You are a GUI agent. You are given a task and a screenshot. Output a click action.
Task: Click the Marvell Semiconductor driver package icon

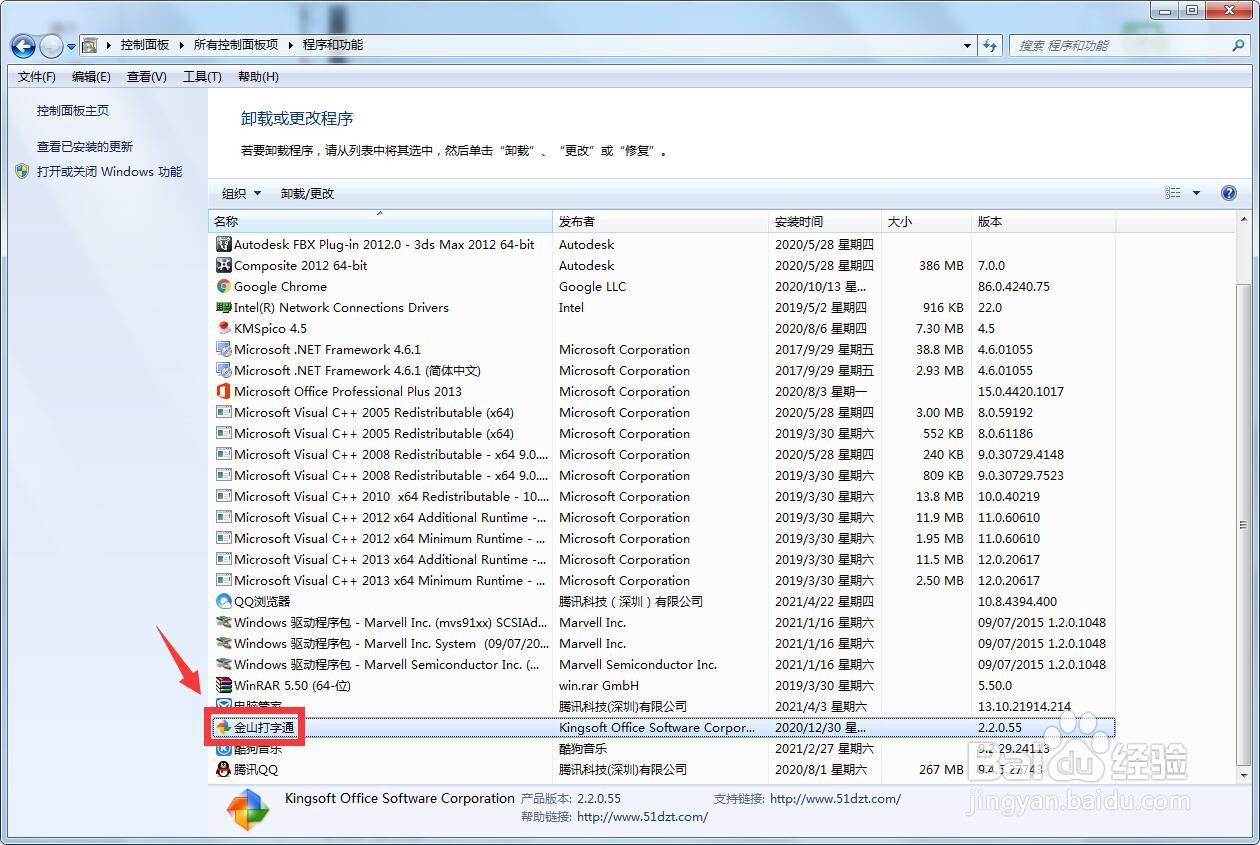click(224, 664)
